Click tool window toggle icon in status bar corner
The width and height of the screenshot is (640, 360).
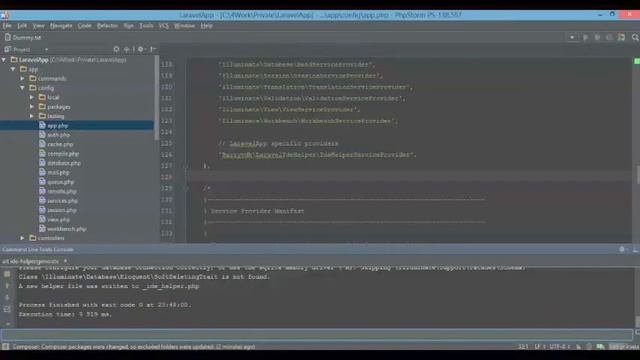point(5,347)
